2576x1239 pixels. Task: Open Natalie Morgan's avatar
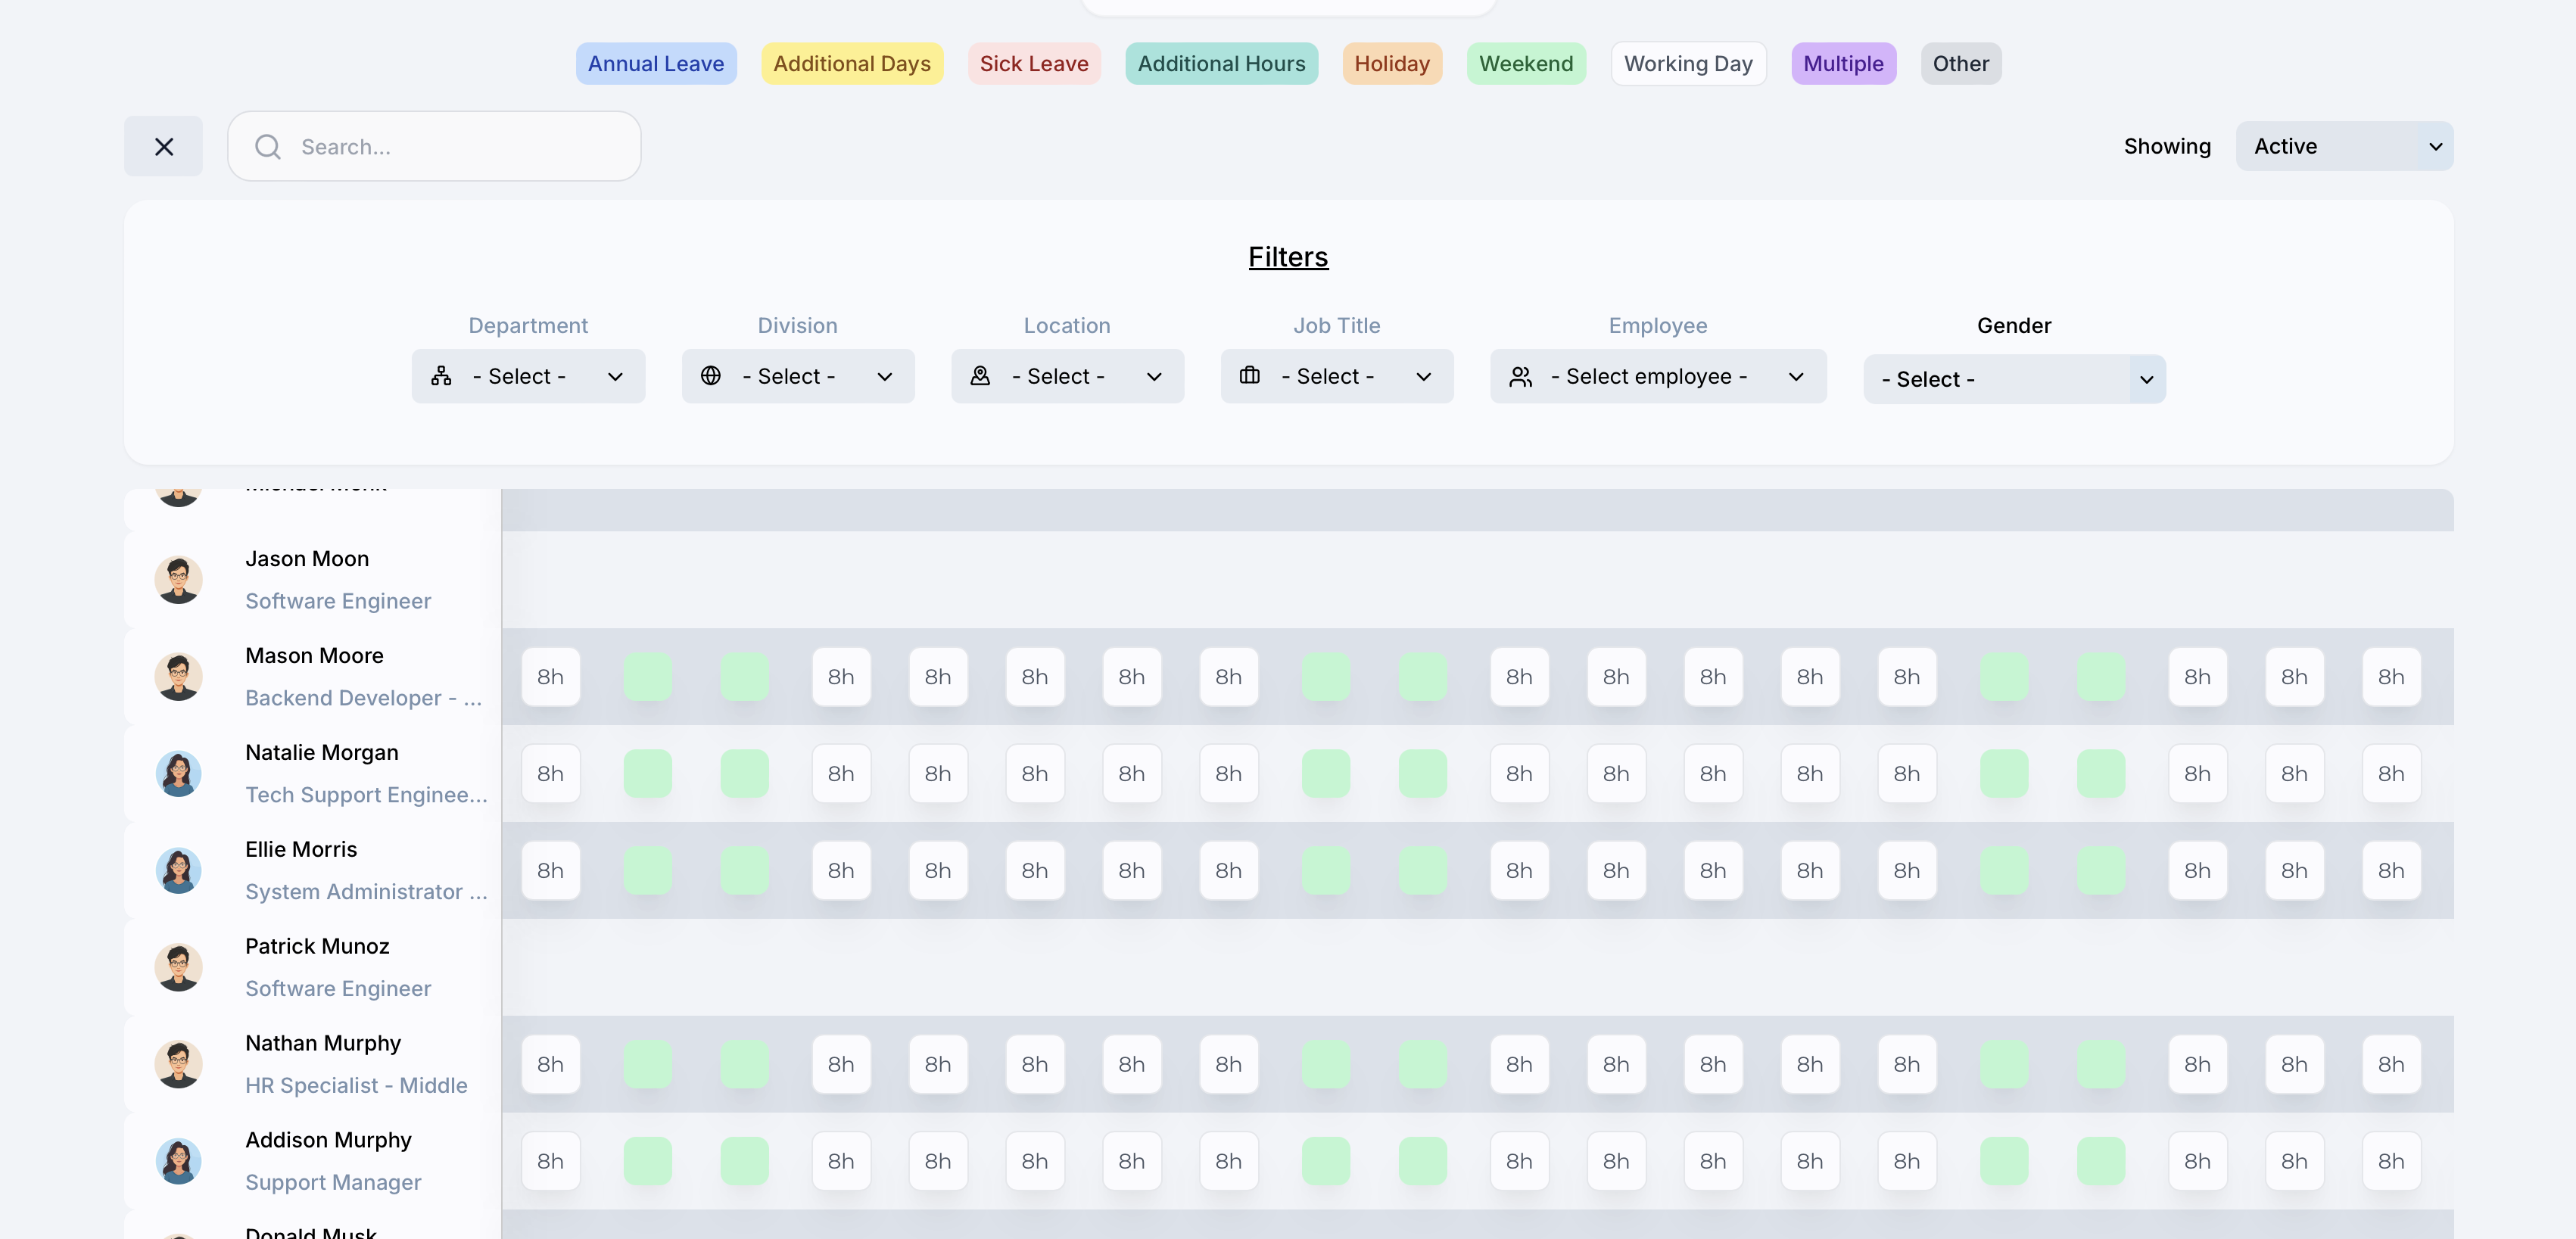(178, 773)
